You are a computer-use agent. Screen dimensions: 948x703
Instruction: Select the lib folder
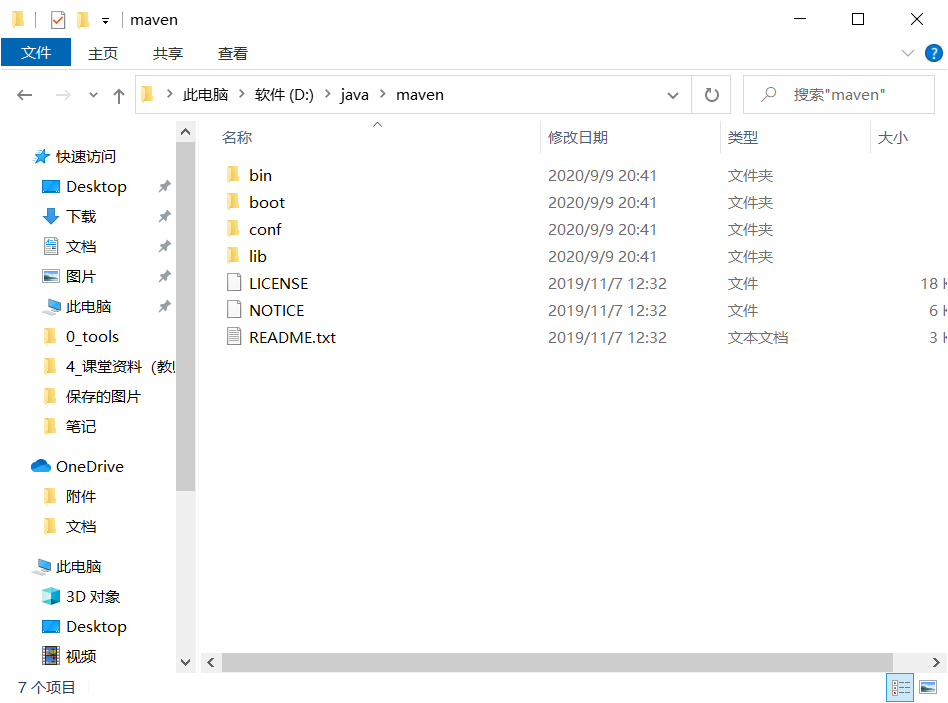(x=258, y=256)
